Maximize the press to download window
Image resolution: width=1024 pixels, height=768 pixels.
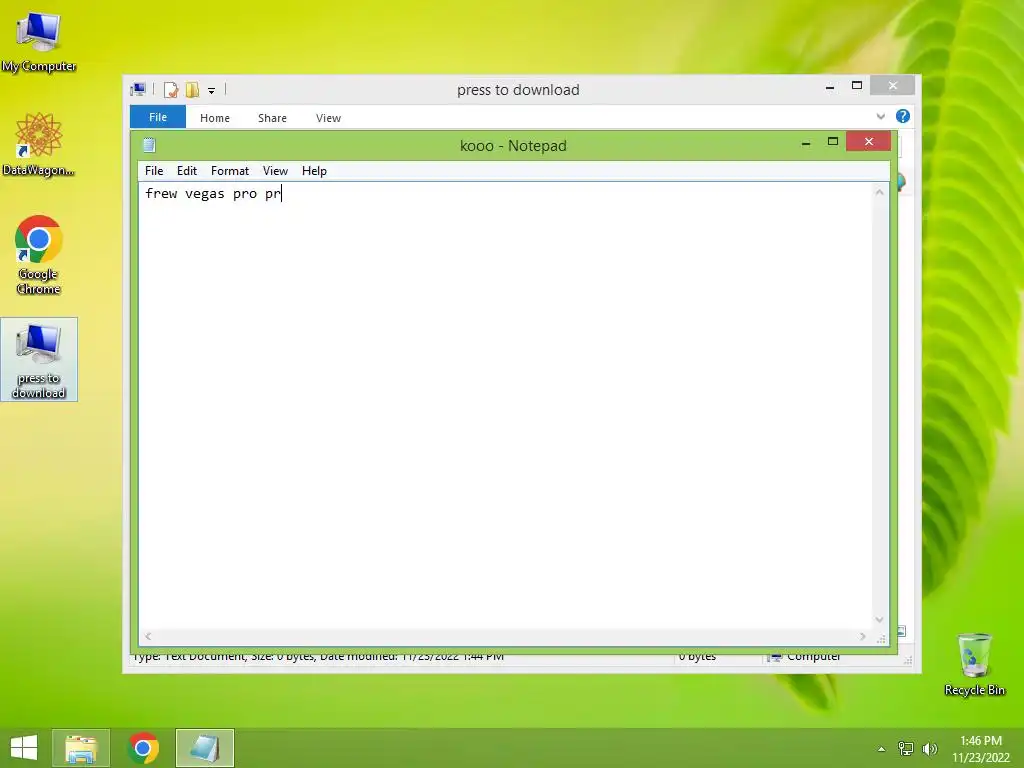(x=857, y=86)
